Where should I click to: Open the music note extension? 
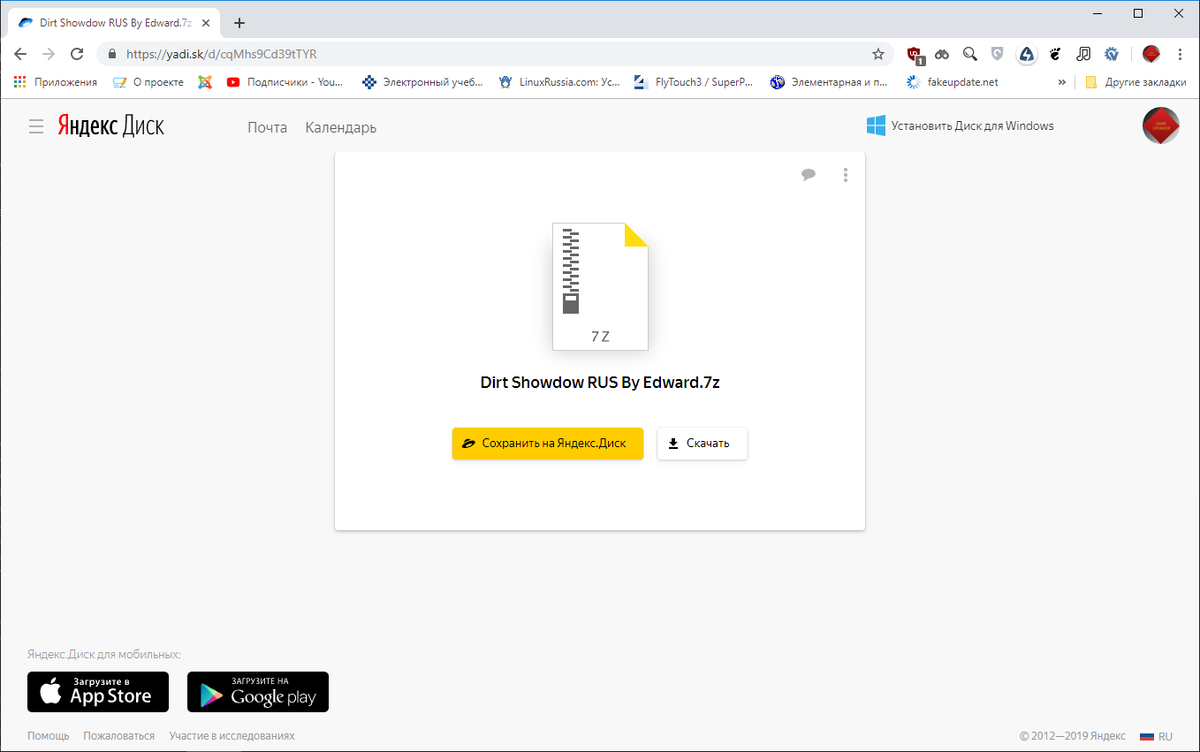tap(1083, 54)
